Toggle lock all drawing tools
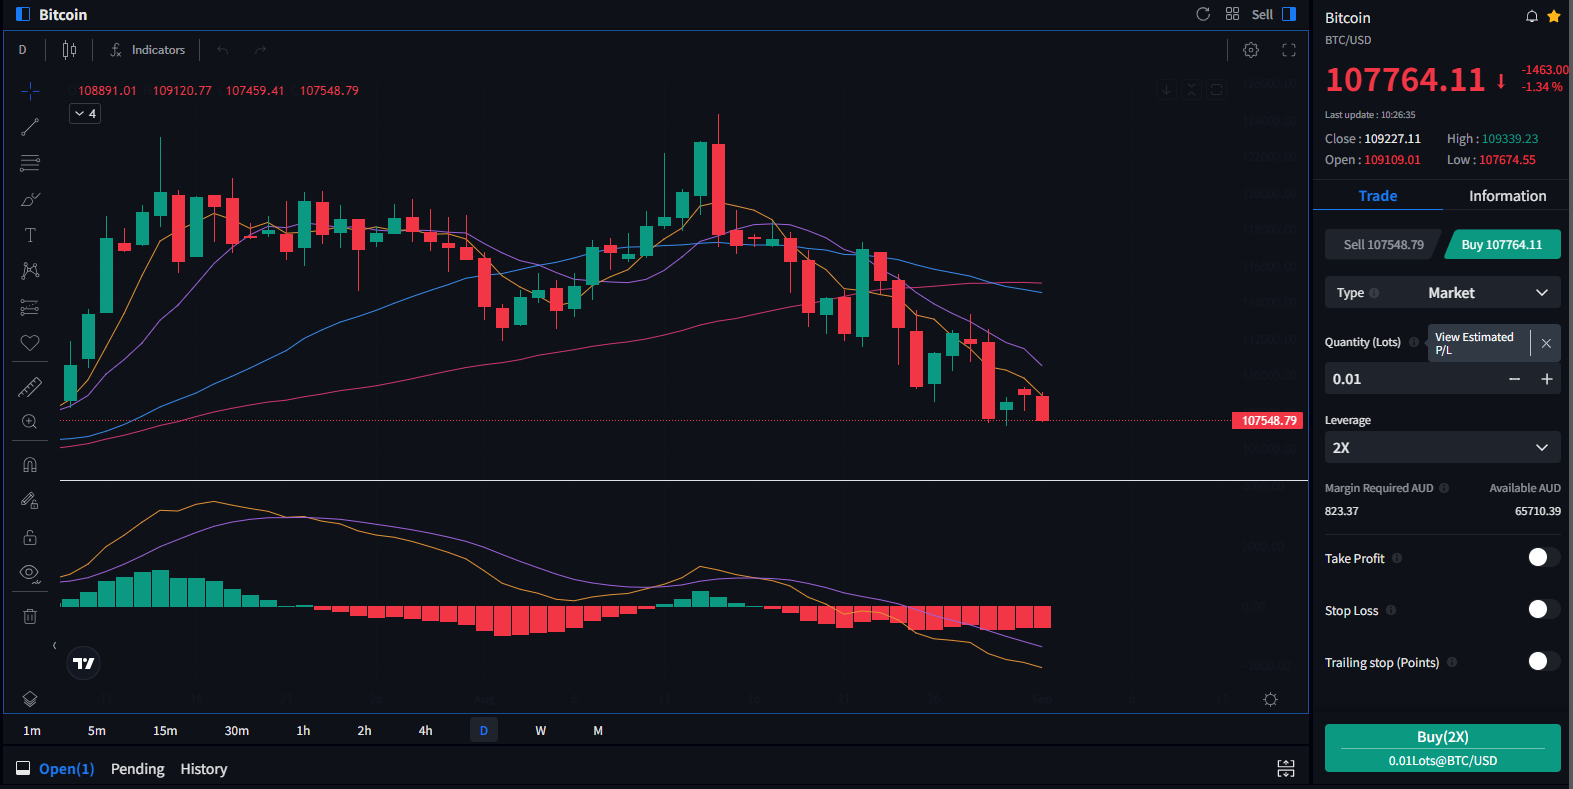This screenshot has width=1573, height=789. point(30,537)
